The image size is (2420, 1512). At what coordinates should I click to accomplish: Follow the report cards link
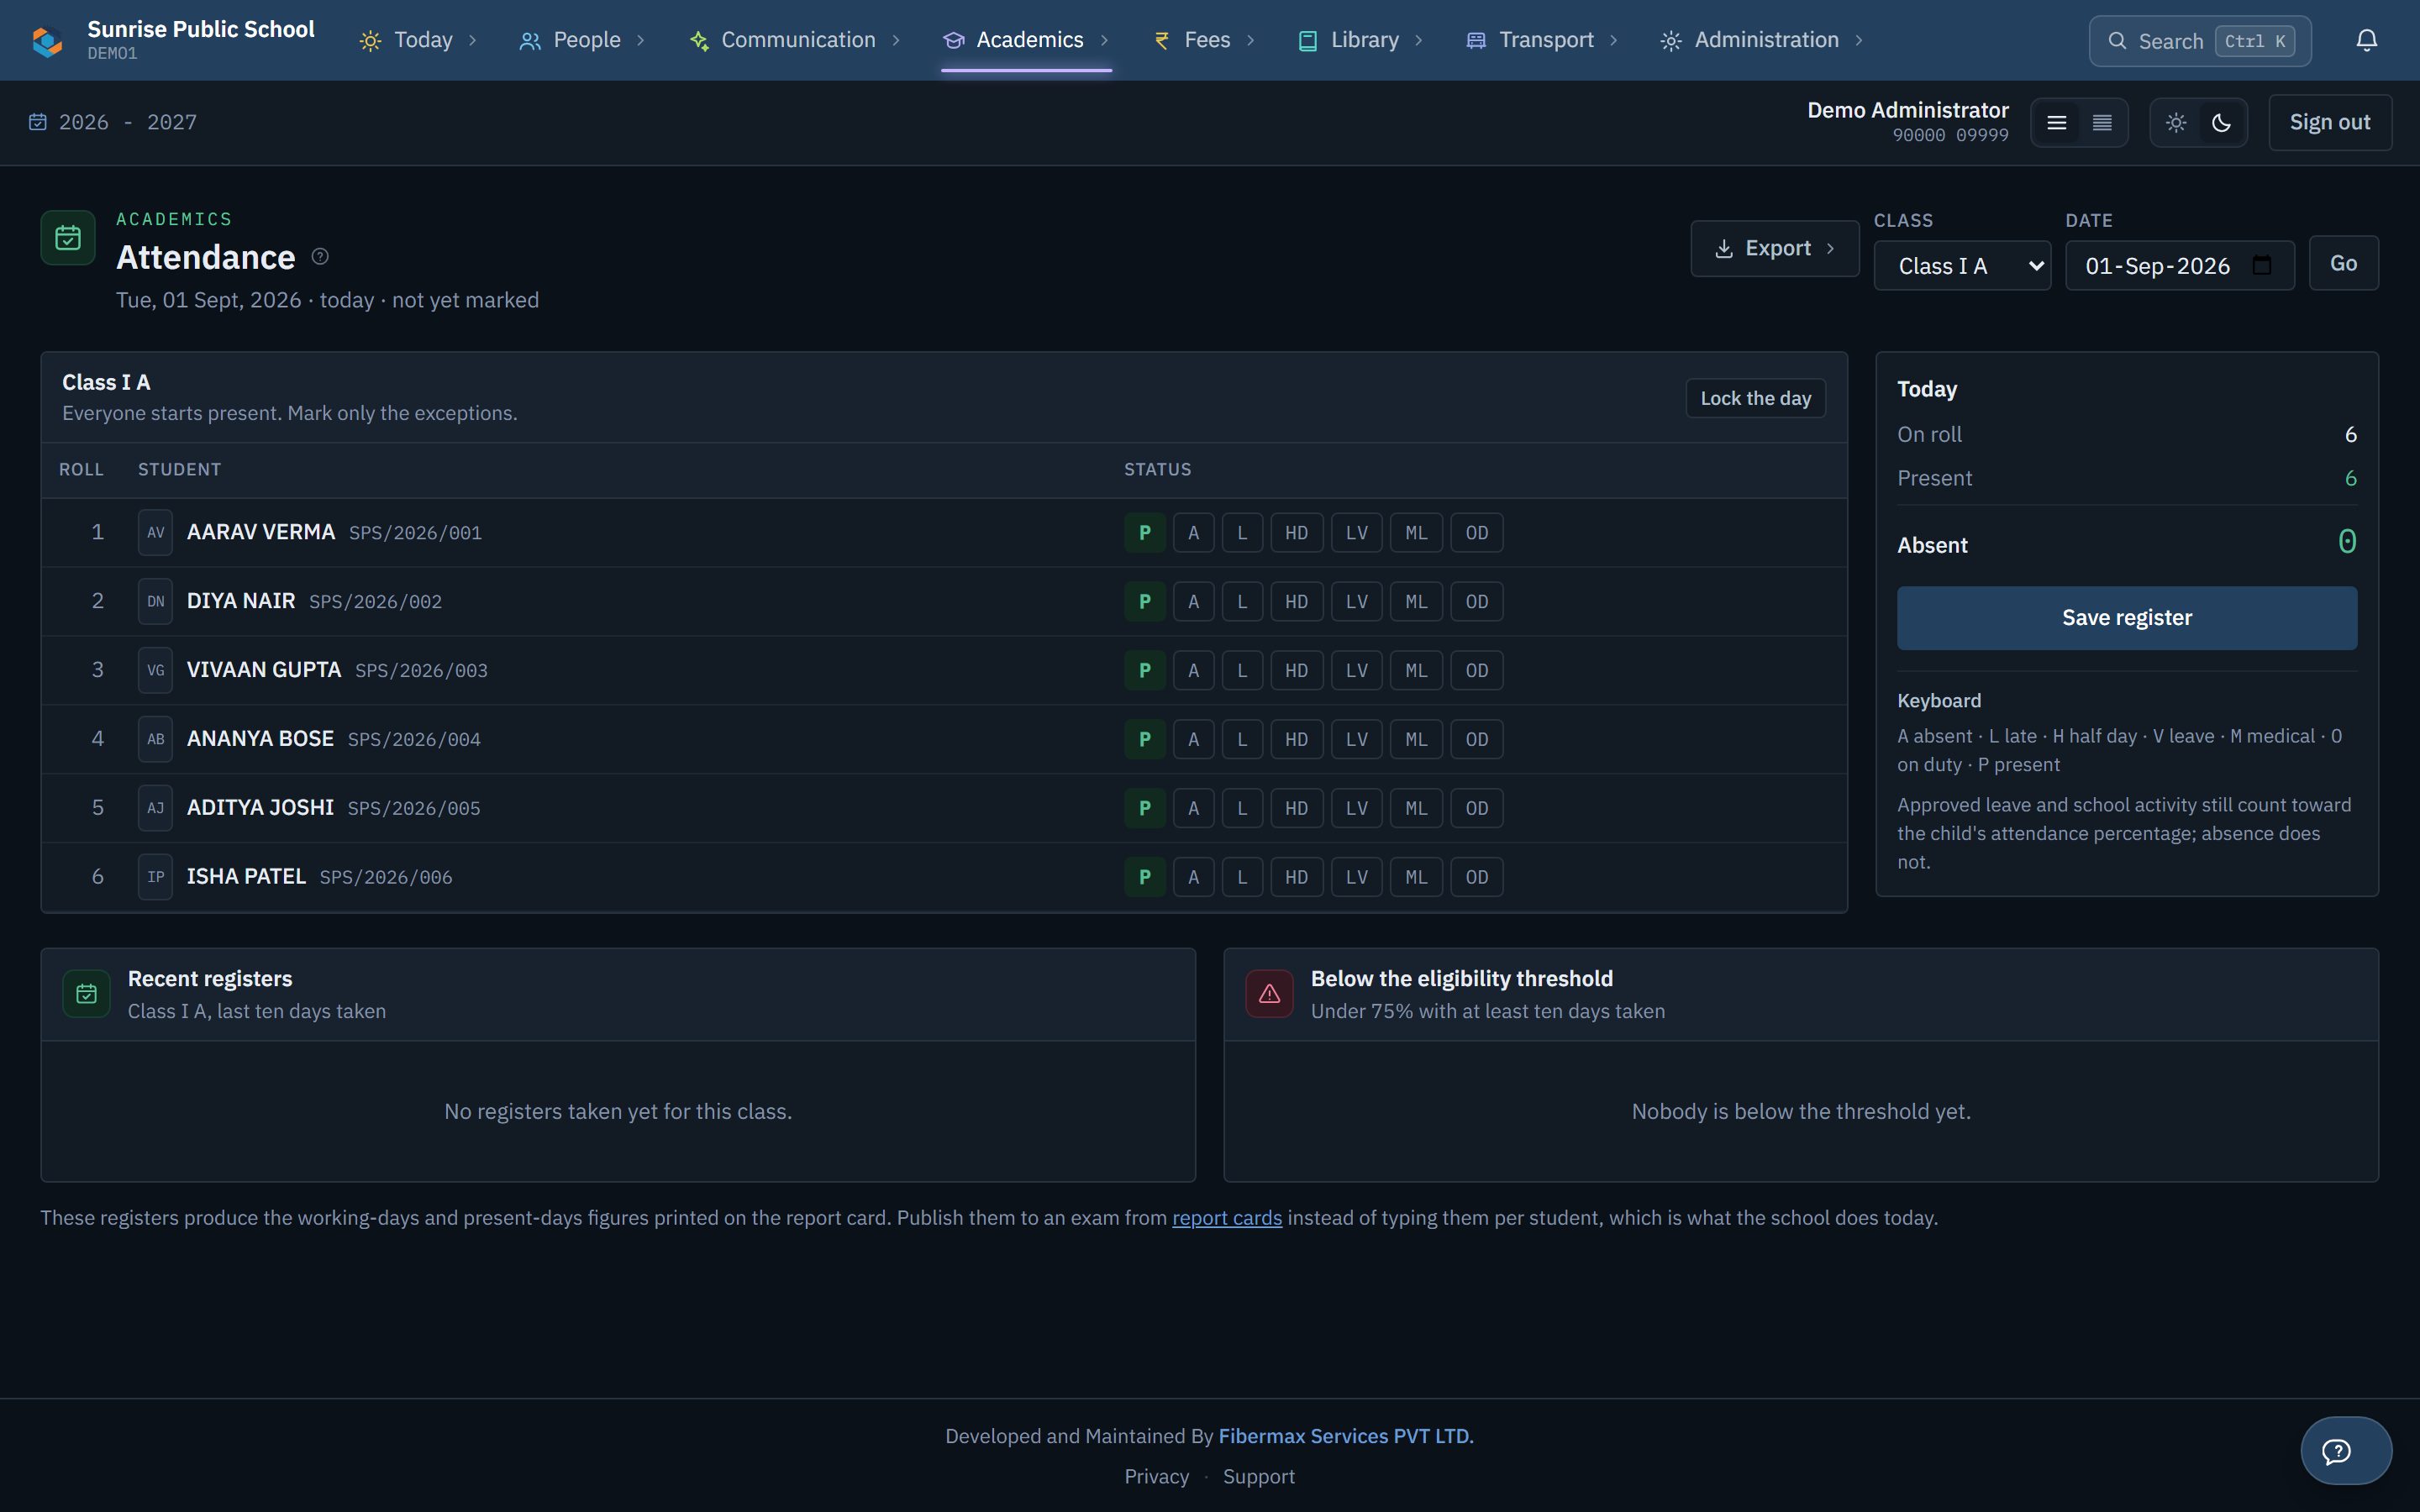pyautogui.click(x=1227, y=1218)
